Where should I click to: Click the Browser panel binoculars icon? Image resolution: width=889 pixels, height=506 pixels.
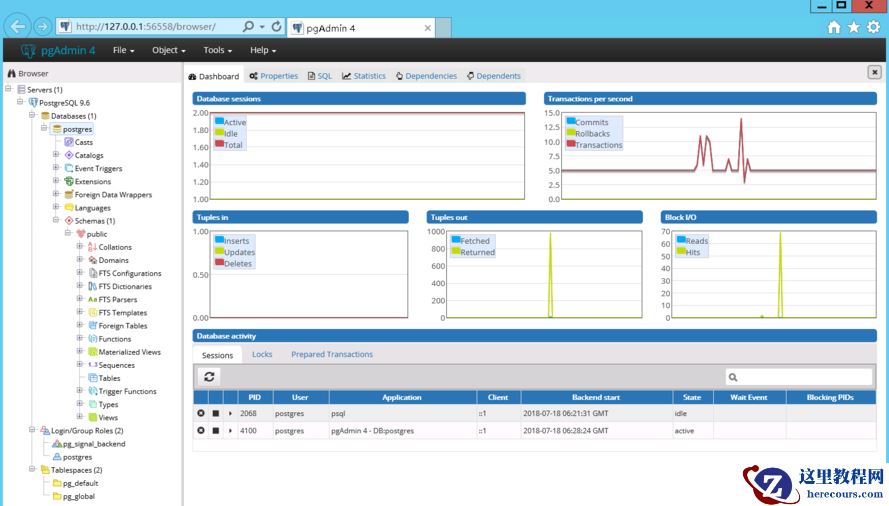[11, 73]
